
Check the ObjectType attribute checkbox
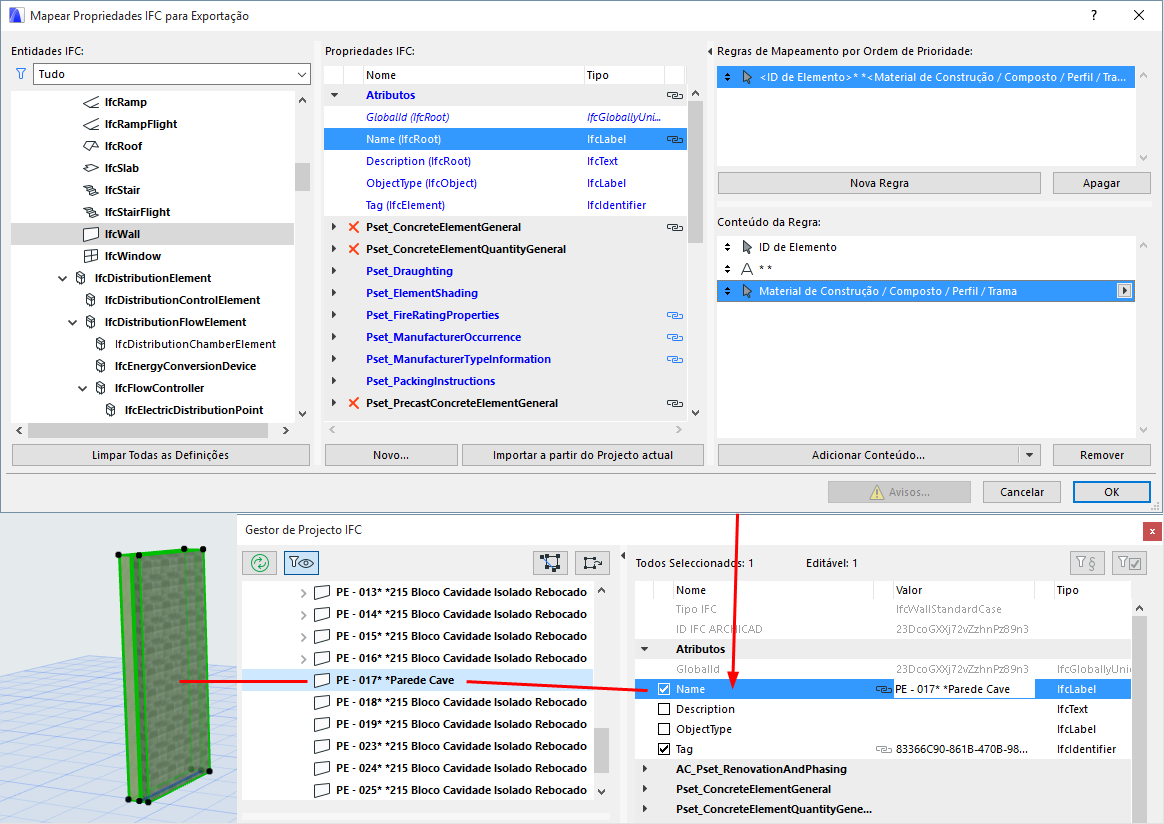(664, 729)
